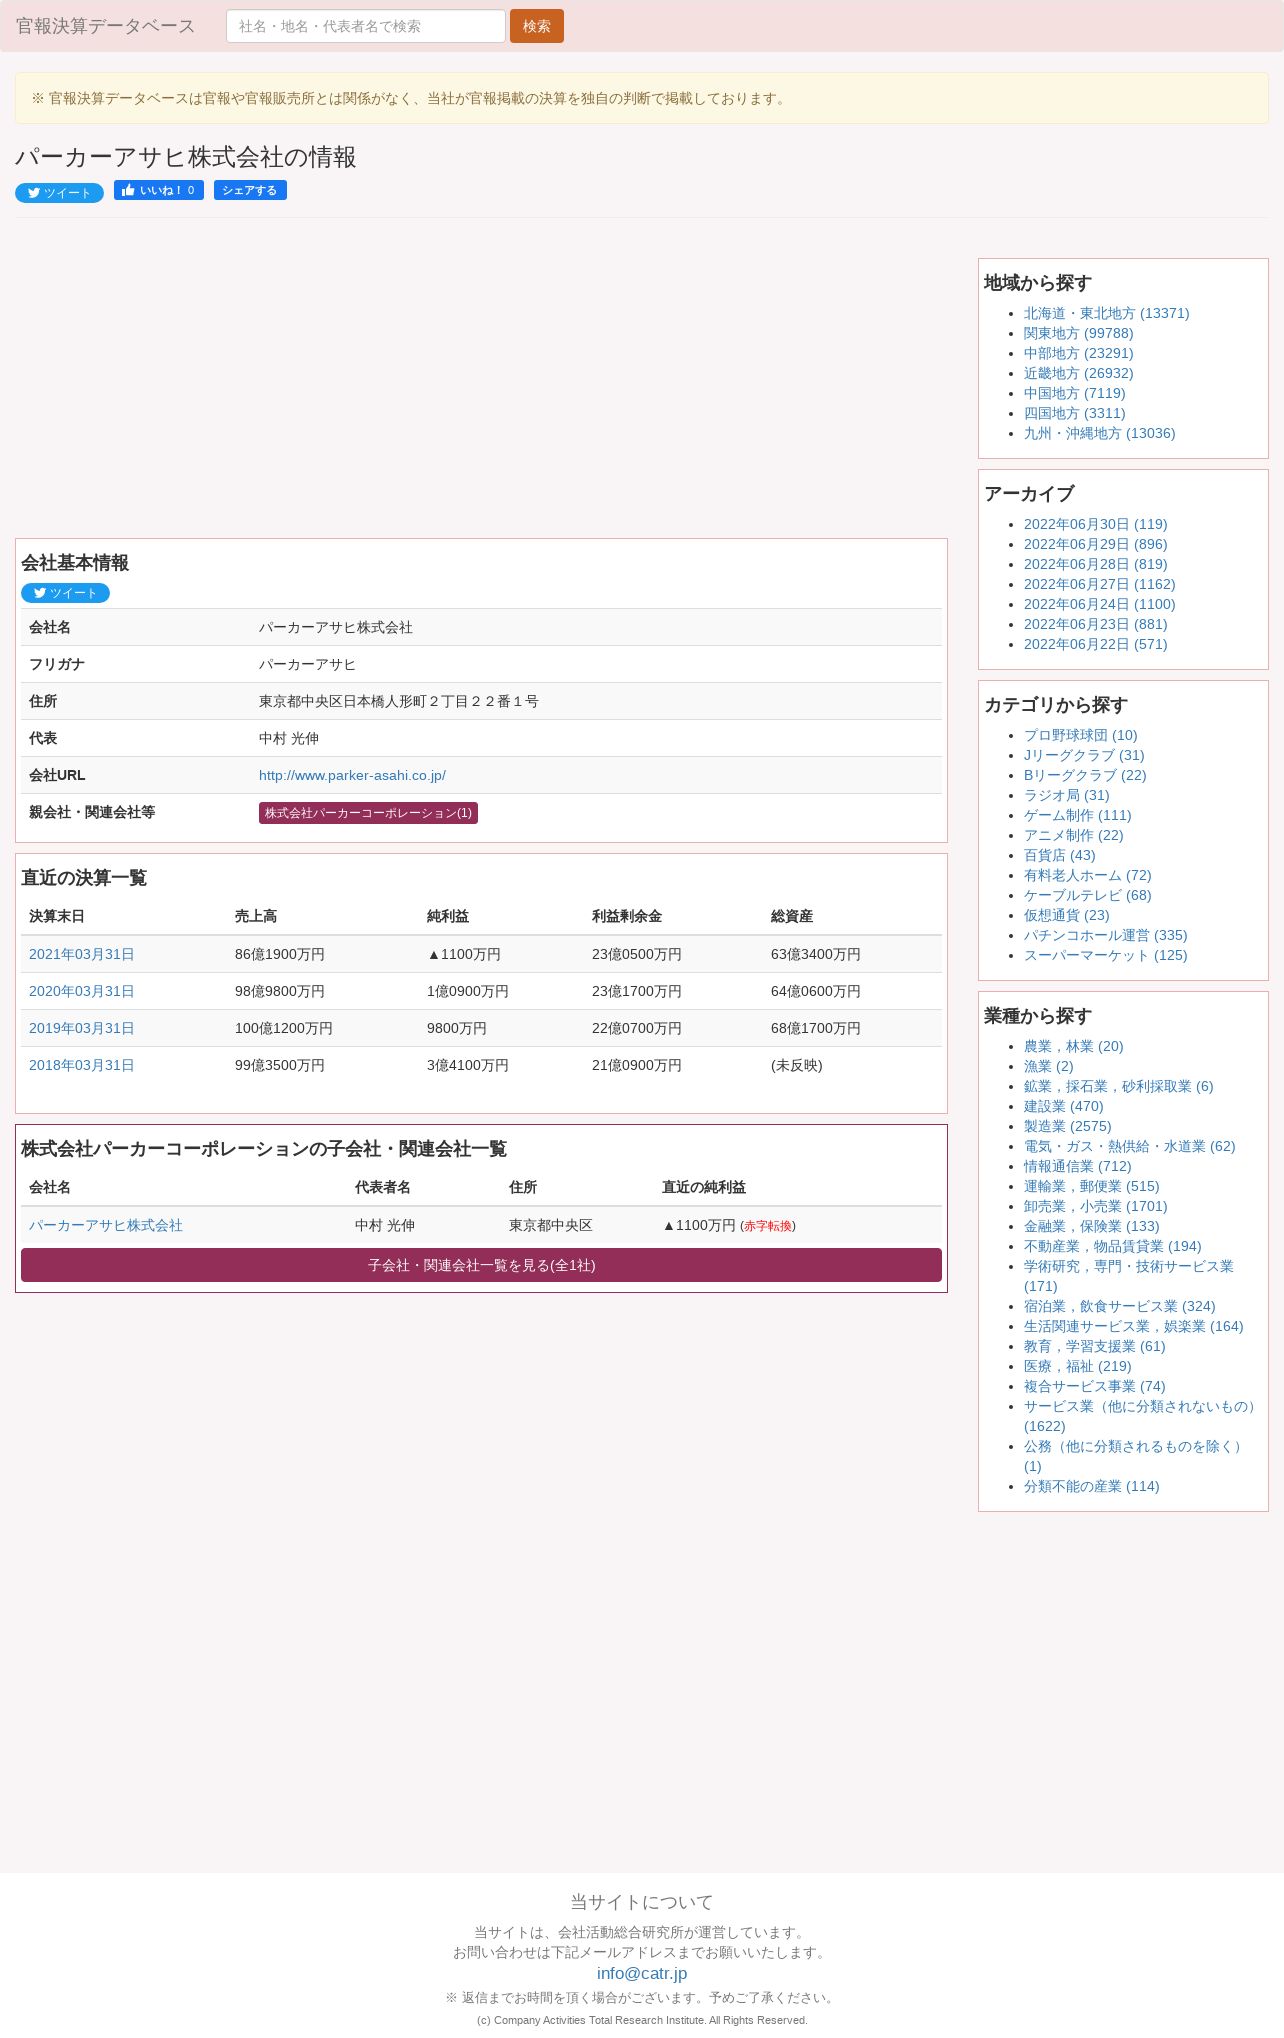
Task: Open ケーブルテレビ (68) category
Action: (x=1087, y=895)
